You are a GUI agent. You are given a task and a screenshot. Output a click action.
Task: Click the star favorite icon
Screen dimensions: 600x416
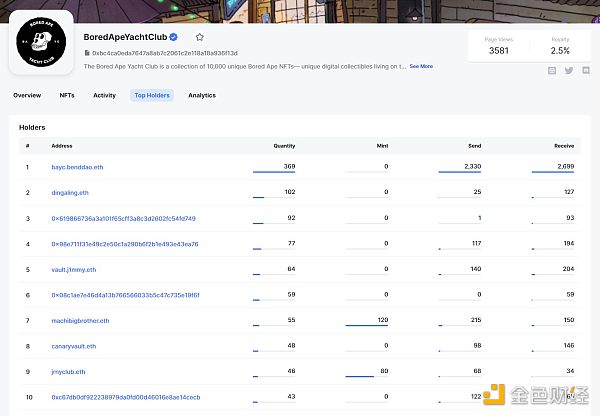[x=200, y=37]
